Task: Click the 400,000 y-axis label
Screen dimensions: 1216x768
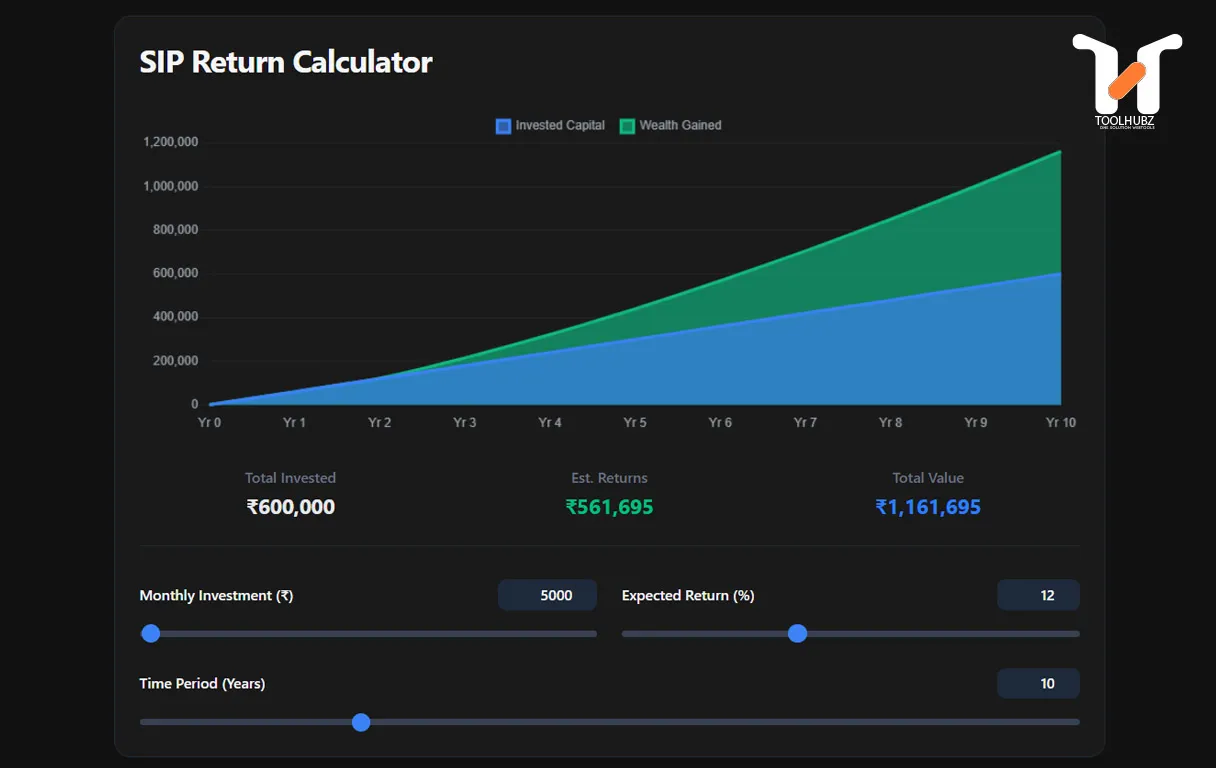Action: coord(175,317)
